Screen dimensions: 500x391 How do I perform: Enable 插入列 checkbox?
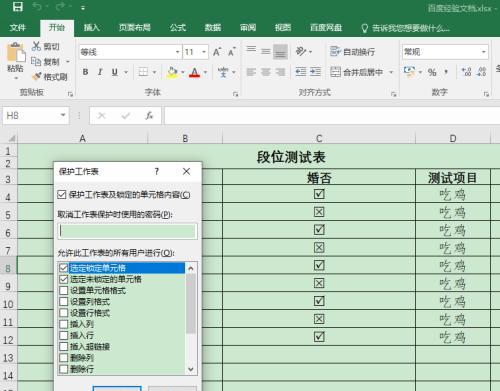point(64,324)
